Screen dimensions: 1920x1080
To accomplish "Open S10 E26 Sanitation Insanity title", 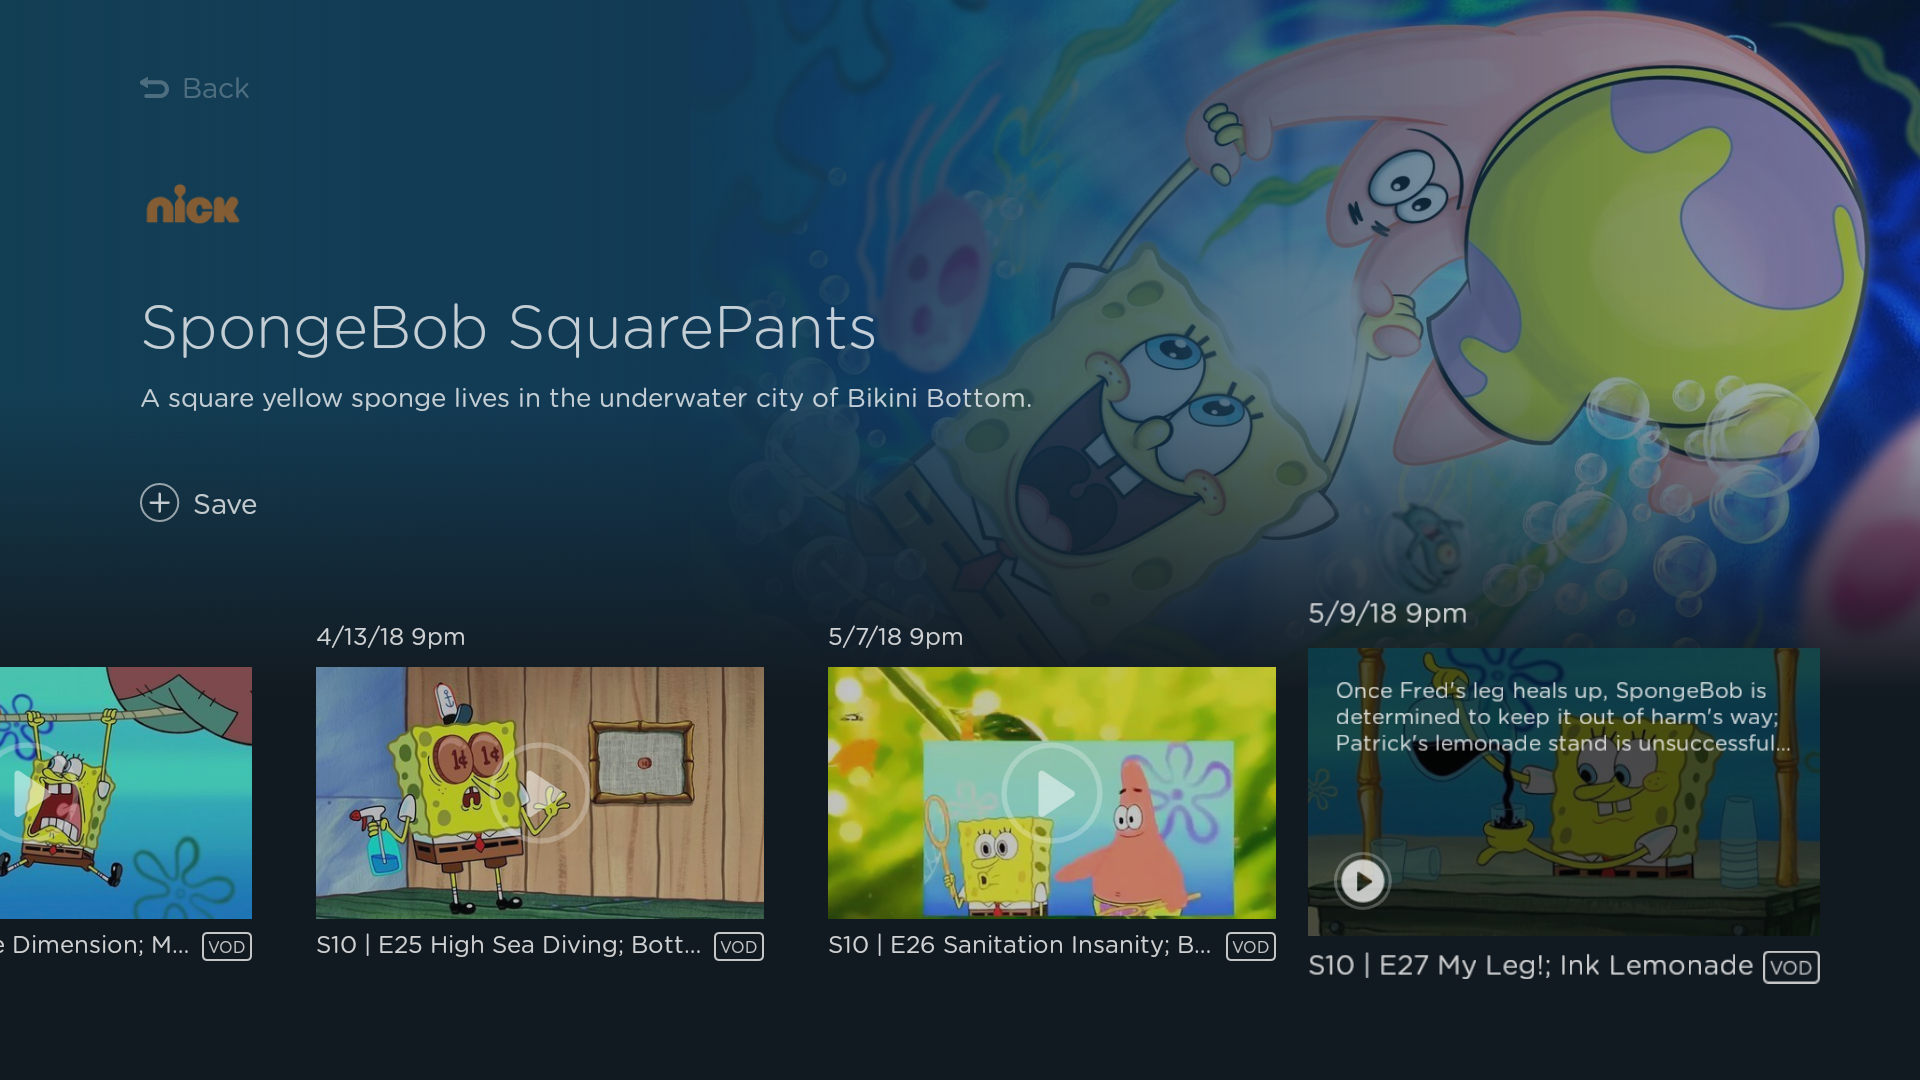I will (1019, 945).
